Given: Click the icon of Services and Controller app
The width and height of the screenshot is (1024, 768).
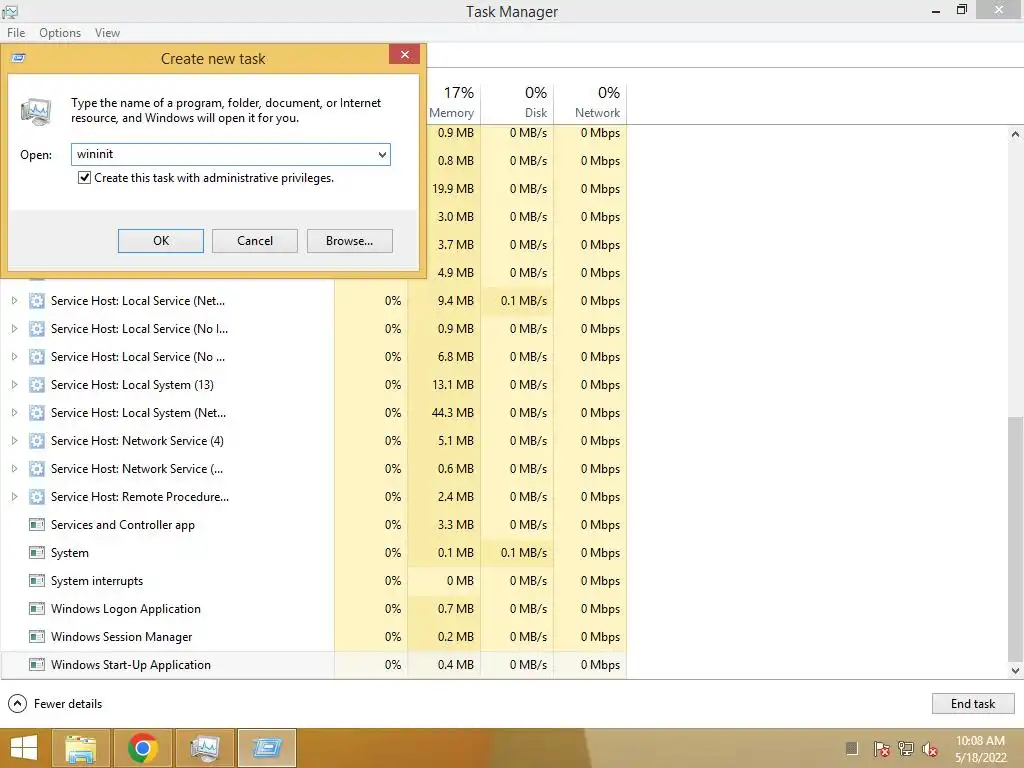Looking at the screenshot, I should pos(37,525).
